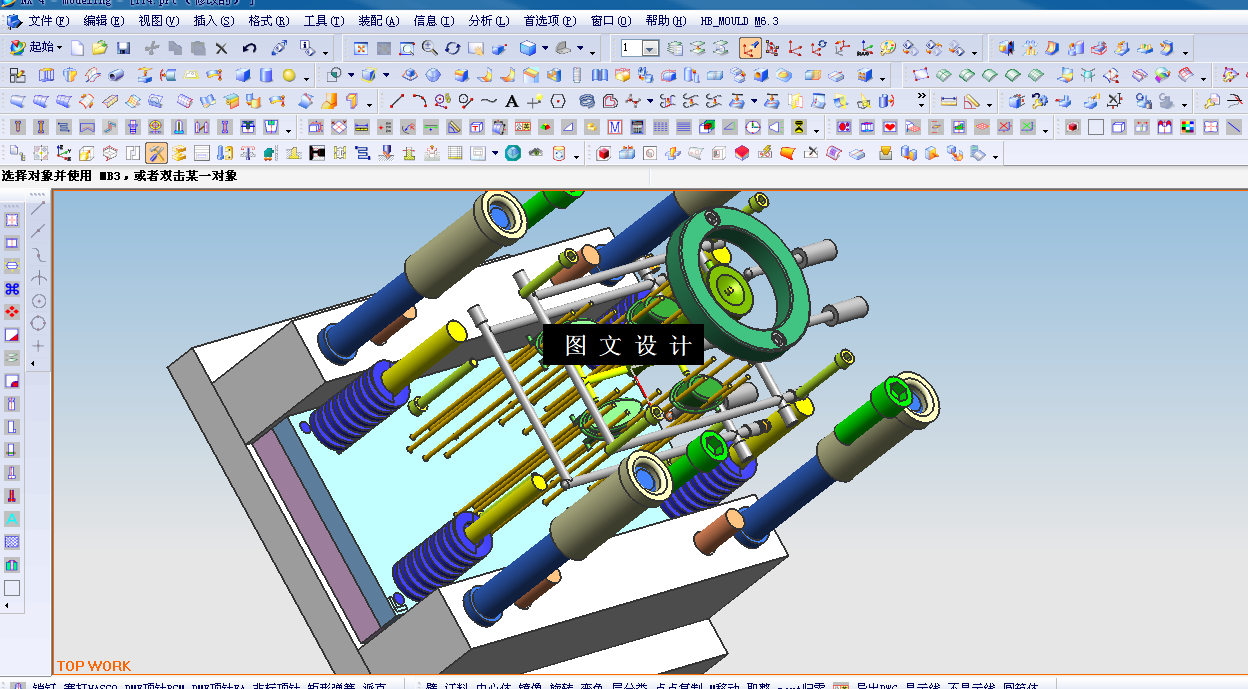Select the spline wavy curve icon
The image size is (1248, 689).
[x=489, y=101]
